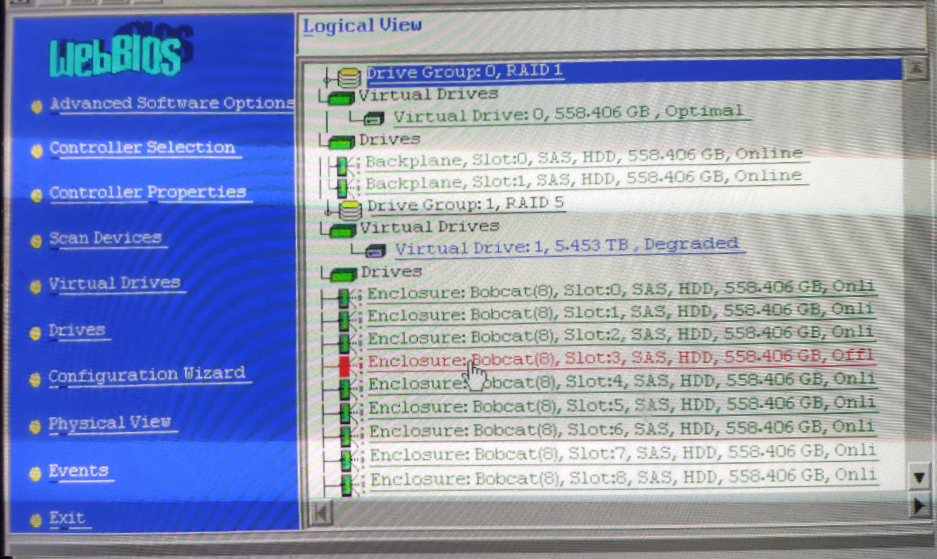This screenshot has width=937, height=559.
Task: Click the yellow bullet beside Exit
Action: point(37,520)
